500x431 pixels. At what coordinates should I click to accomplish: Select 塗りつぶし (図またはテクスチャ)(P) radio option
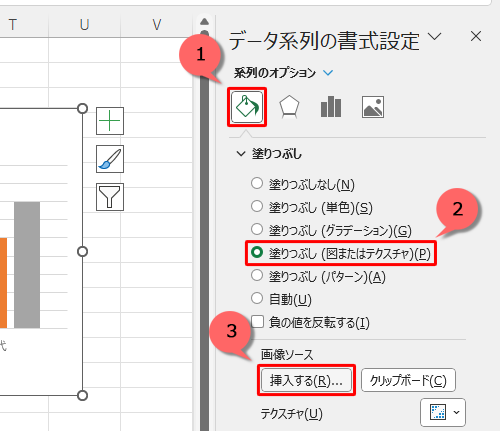point(257,252)
